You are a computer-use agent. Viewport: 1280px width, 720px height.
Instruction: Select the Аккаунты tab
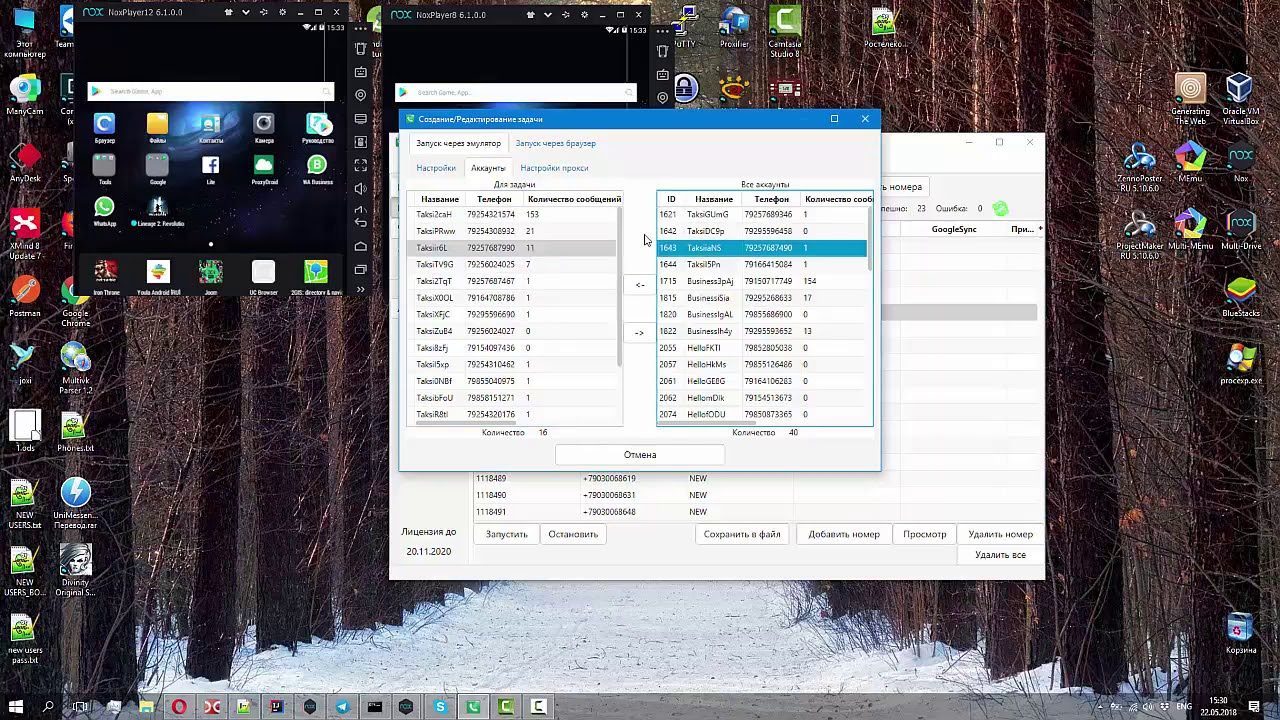[x=488, y=168]
